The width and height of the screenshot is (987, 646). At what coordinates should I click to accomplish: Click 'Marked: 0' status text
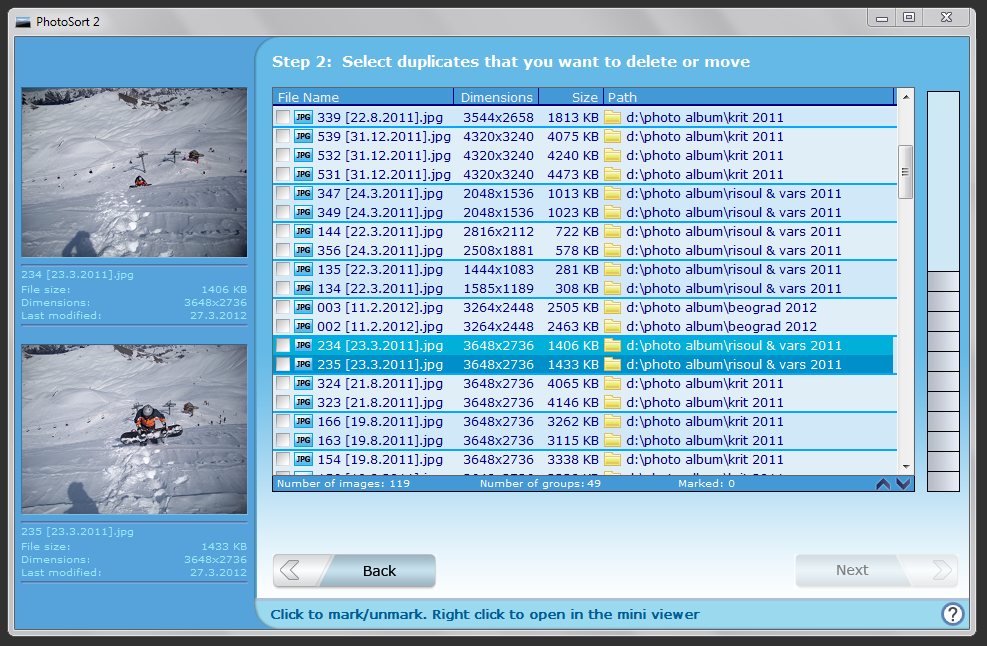click(x=706, y=484)
